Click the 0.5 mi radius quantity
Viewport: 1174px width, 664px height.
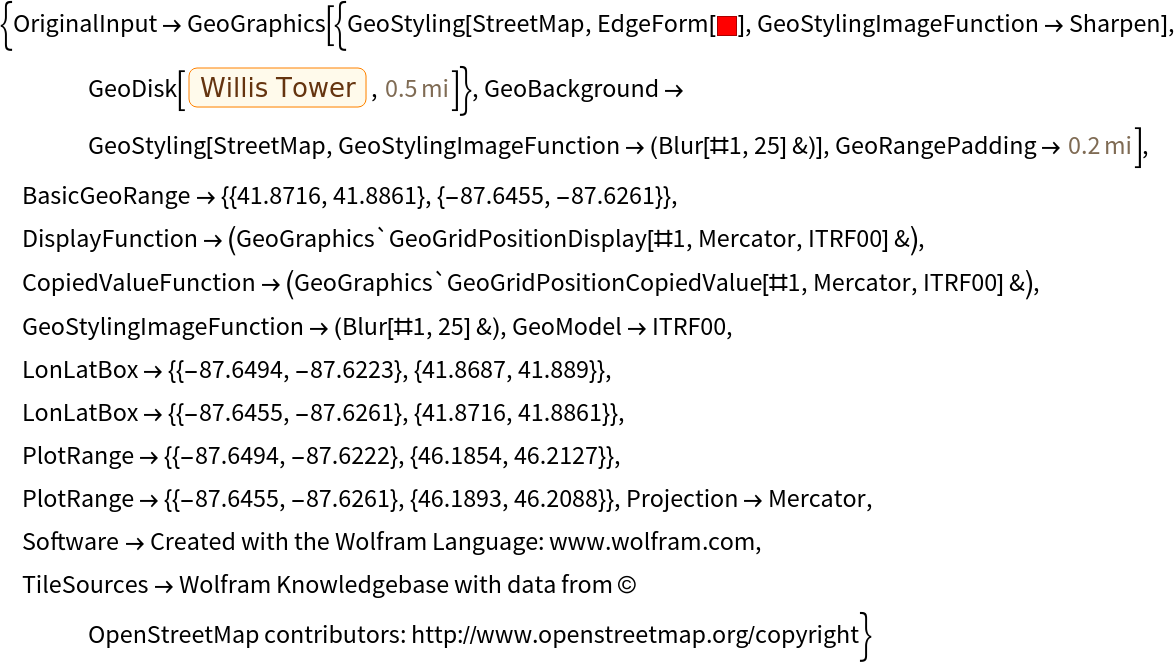click(417, 89)
